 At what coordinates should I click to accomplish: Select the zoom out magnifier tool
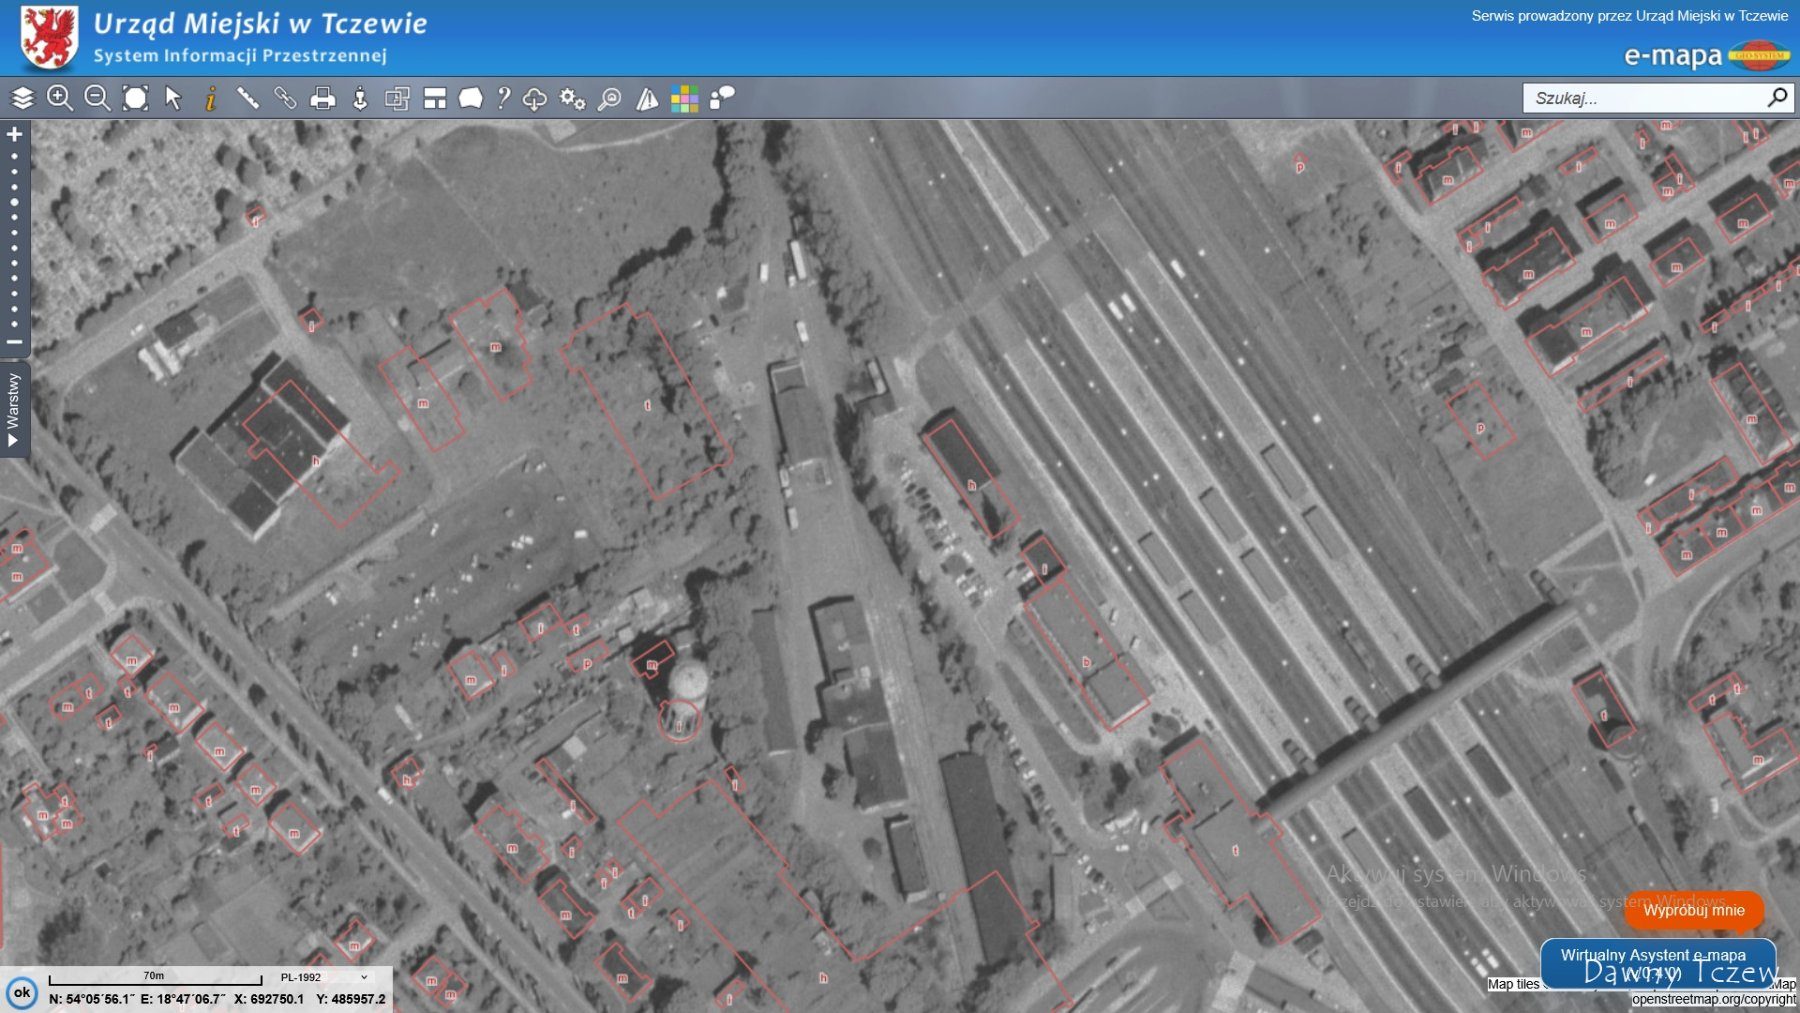97,98
